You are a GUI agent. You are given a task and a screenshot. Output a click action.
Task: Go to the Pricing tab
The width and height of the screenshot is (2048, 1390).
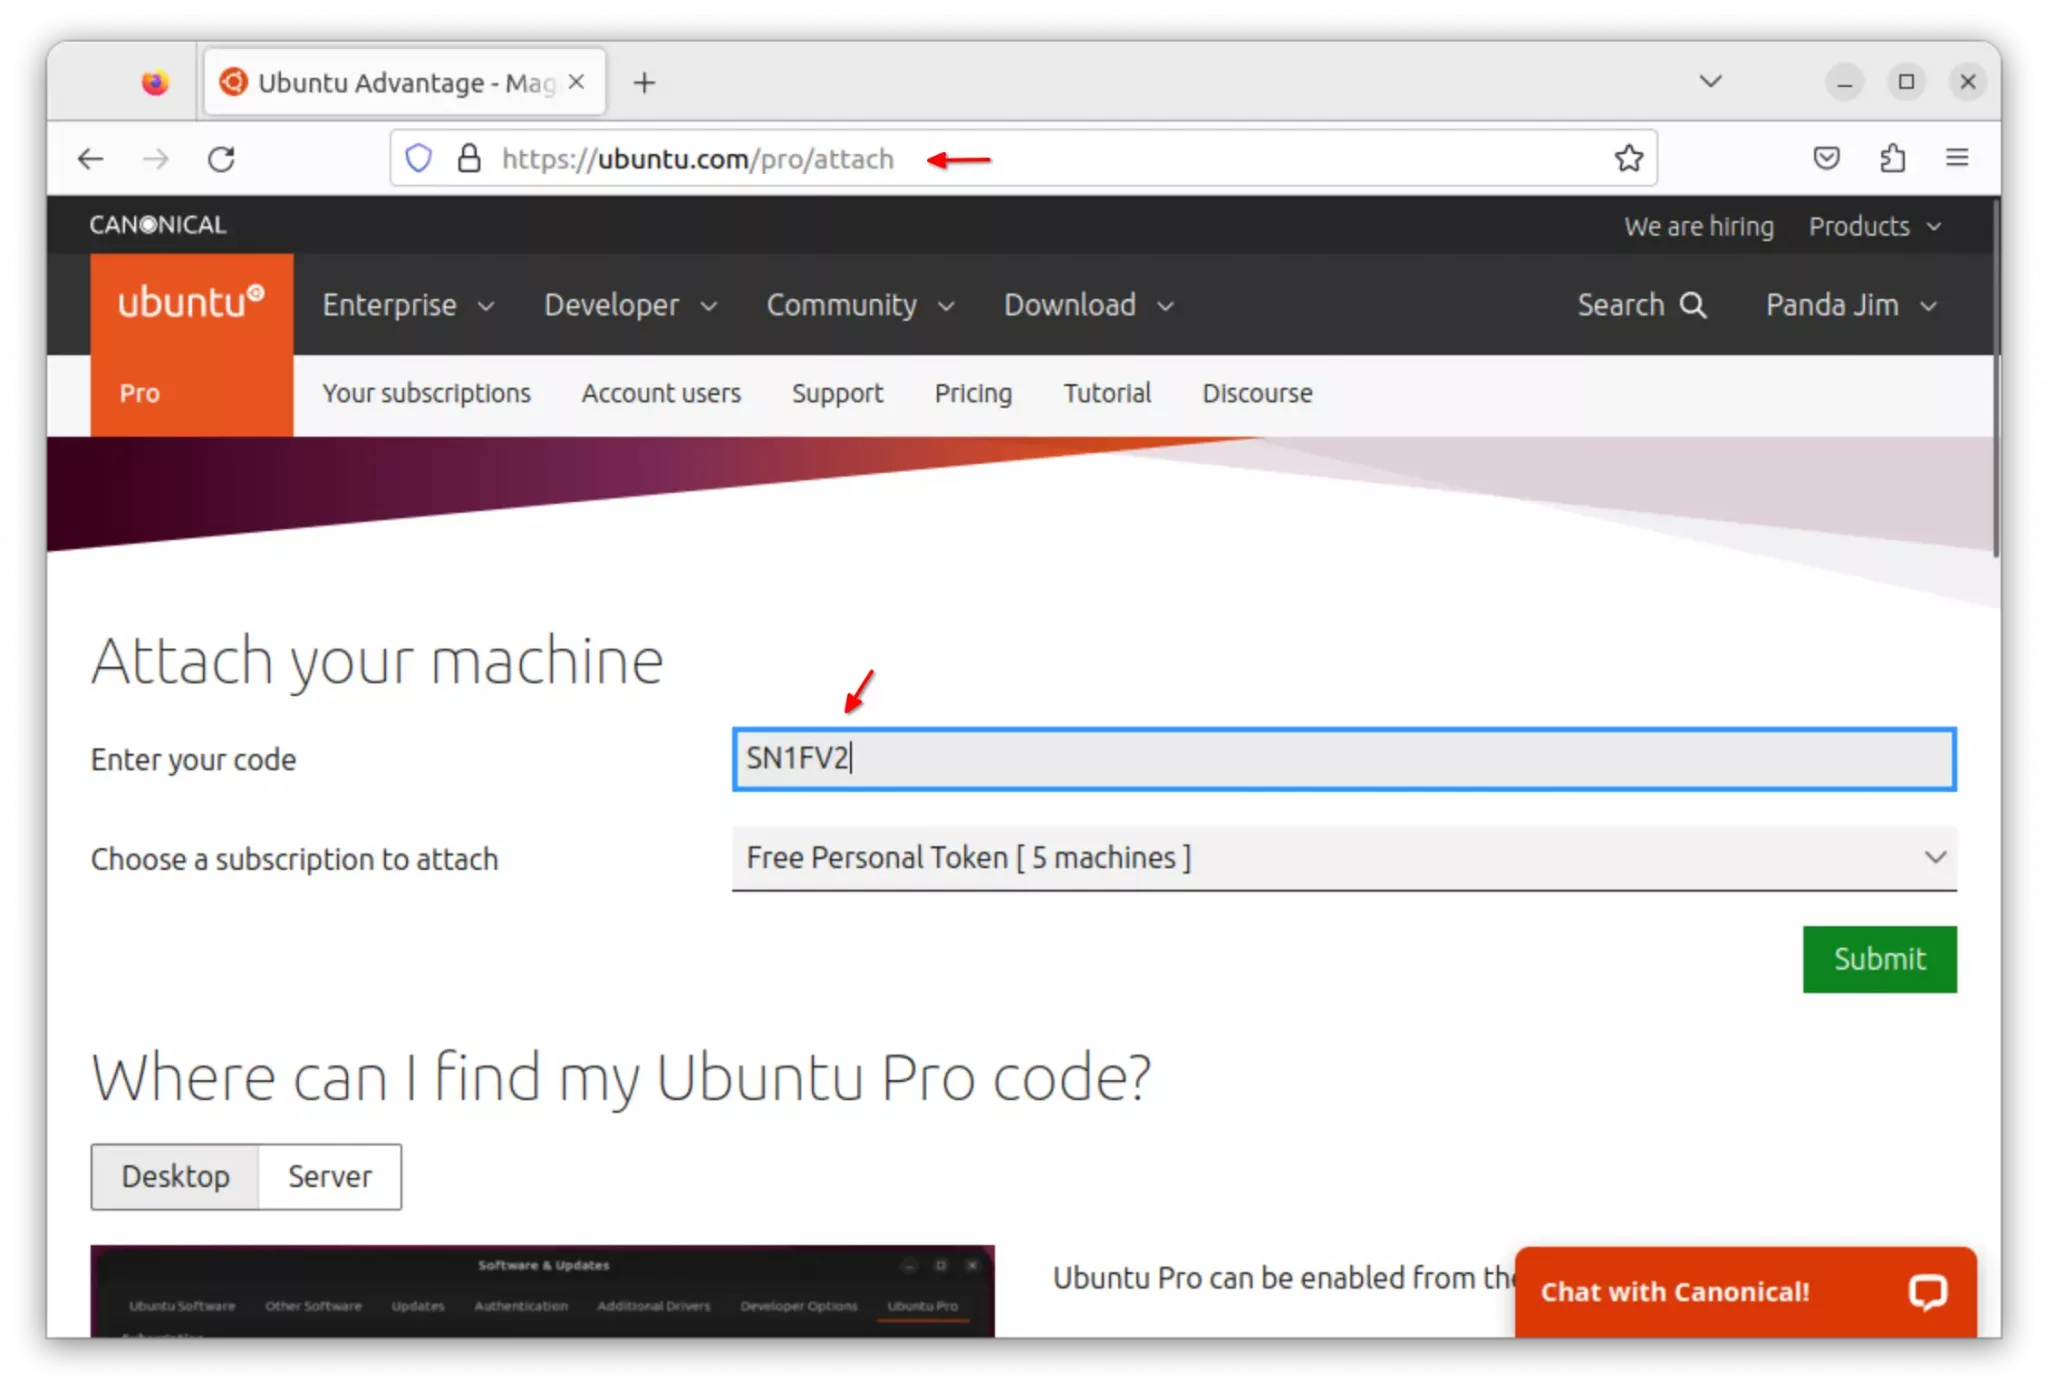coord(972,393)
